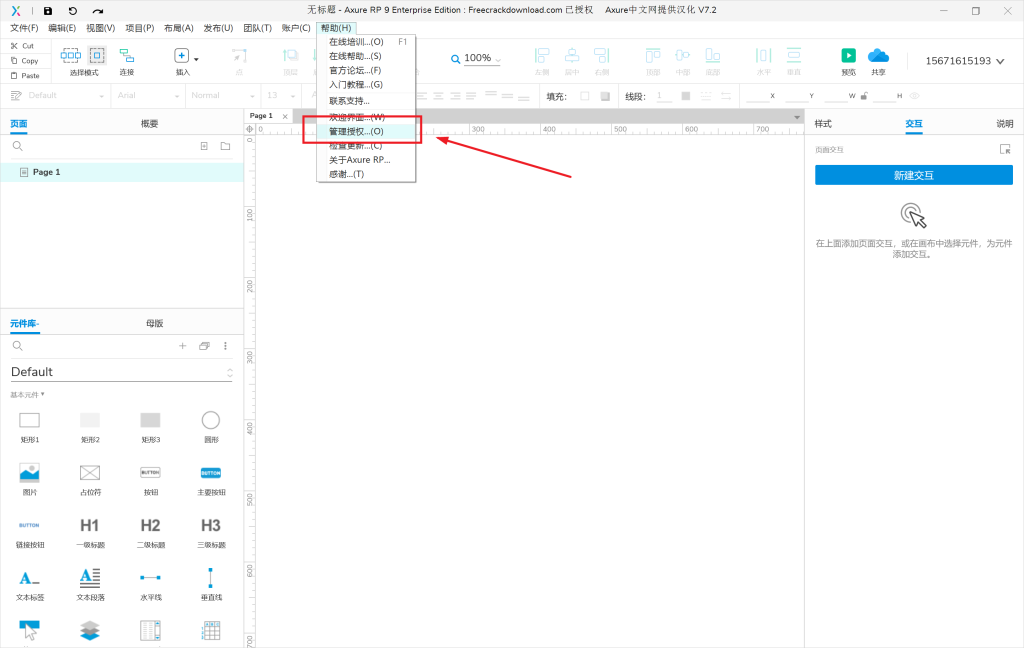The height and width of the screenshot is (648, 1024).
Task: Click the cloud Share (共享) icon
Action: [878, 56]
